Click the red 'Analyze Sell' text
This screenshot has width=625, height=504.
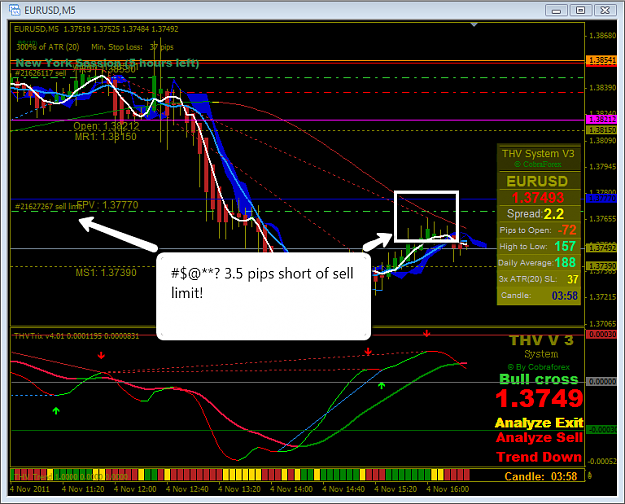tap(539, 438)
